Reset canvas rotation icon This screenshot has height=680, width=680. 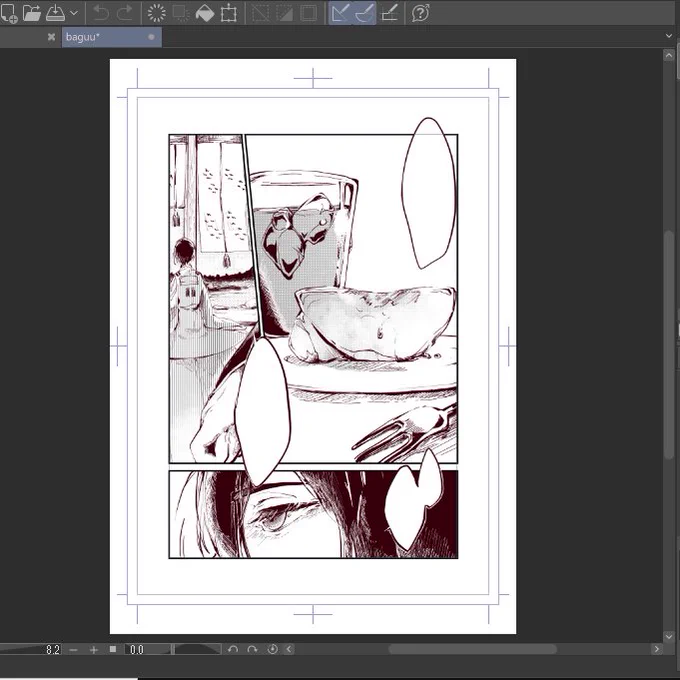point(272,649)
